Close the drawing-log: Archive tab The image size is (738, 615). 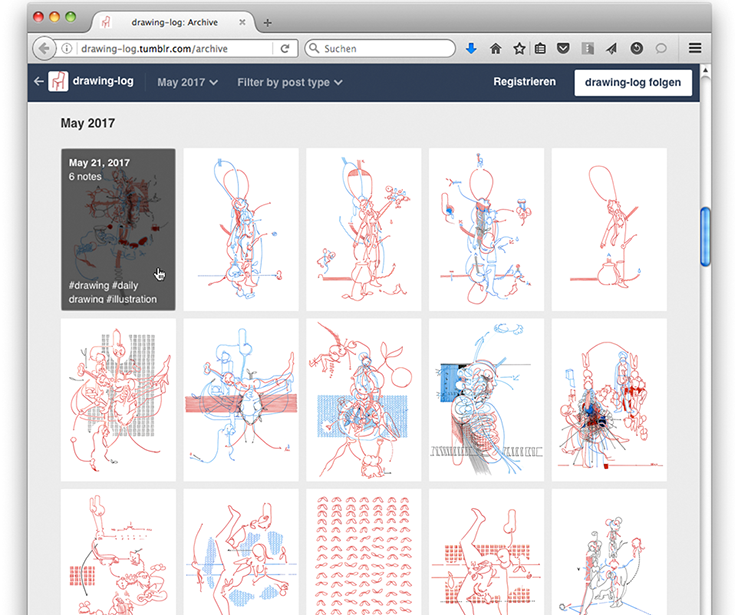point(242,22)
